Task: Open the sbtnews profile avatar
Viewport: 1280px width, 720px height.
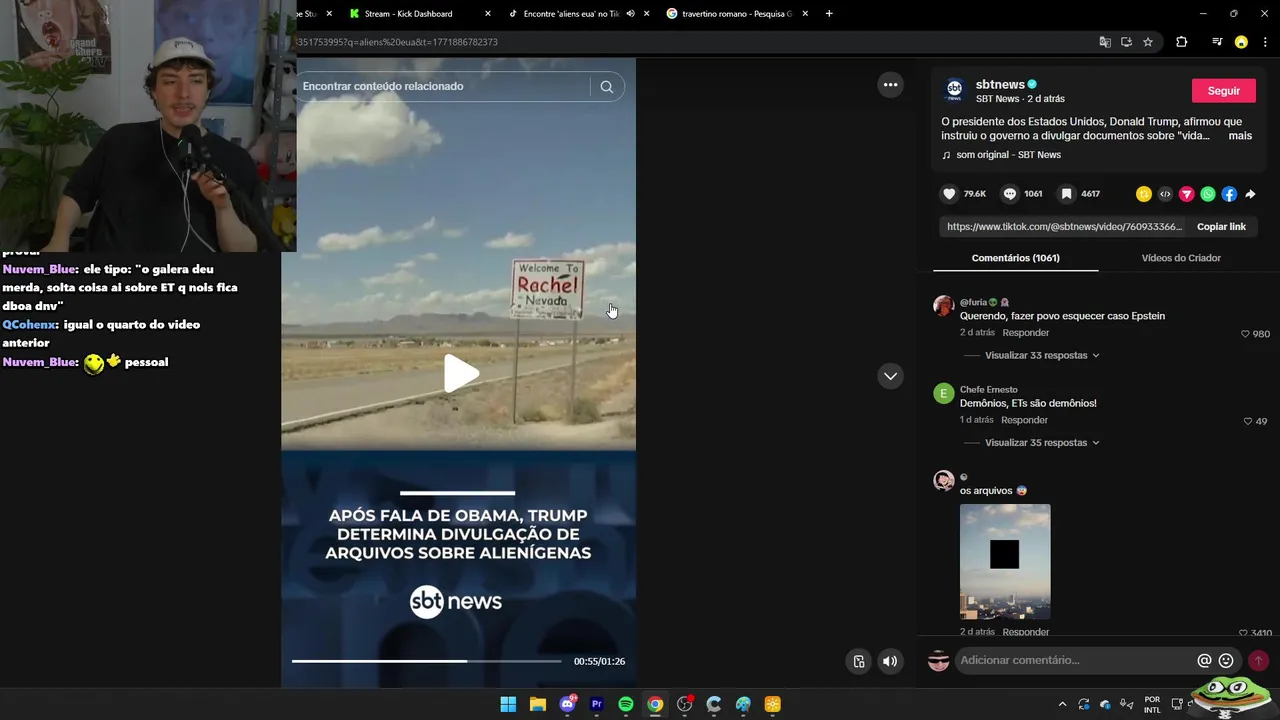Action: tap(954, 90)
